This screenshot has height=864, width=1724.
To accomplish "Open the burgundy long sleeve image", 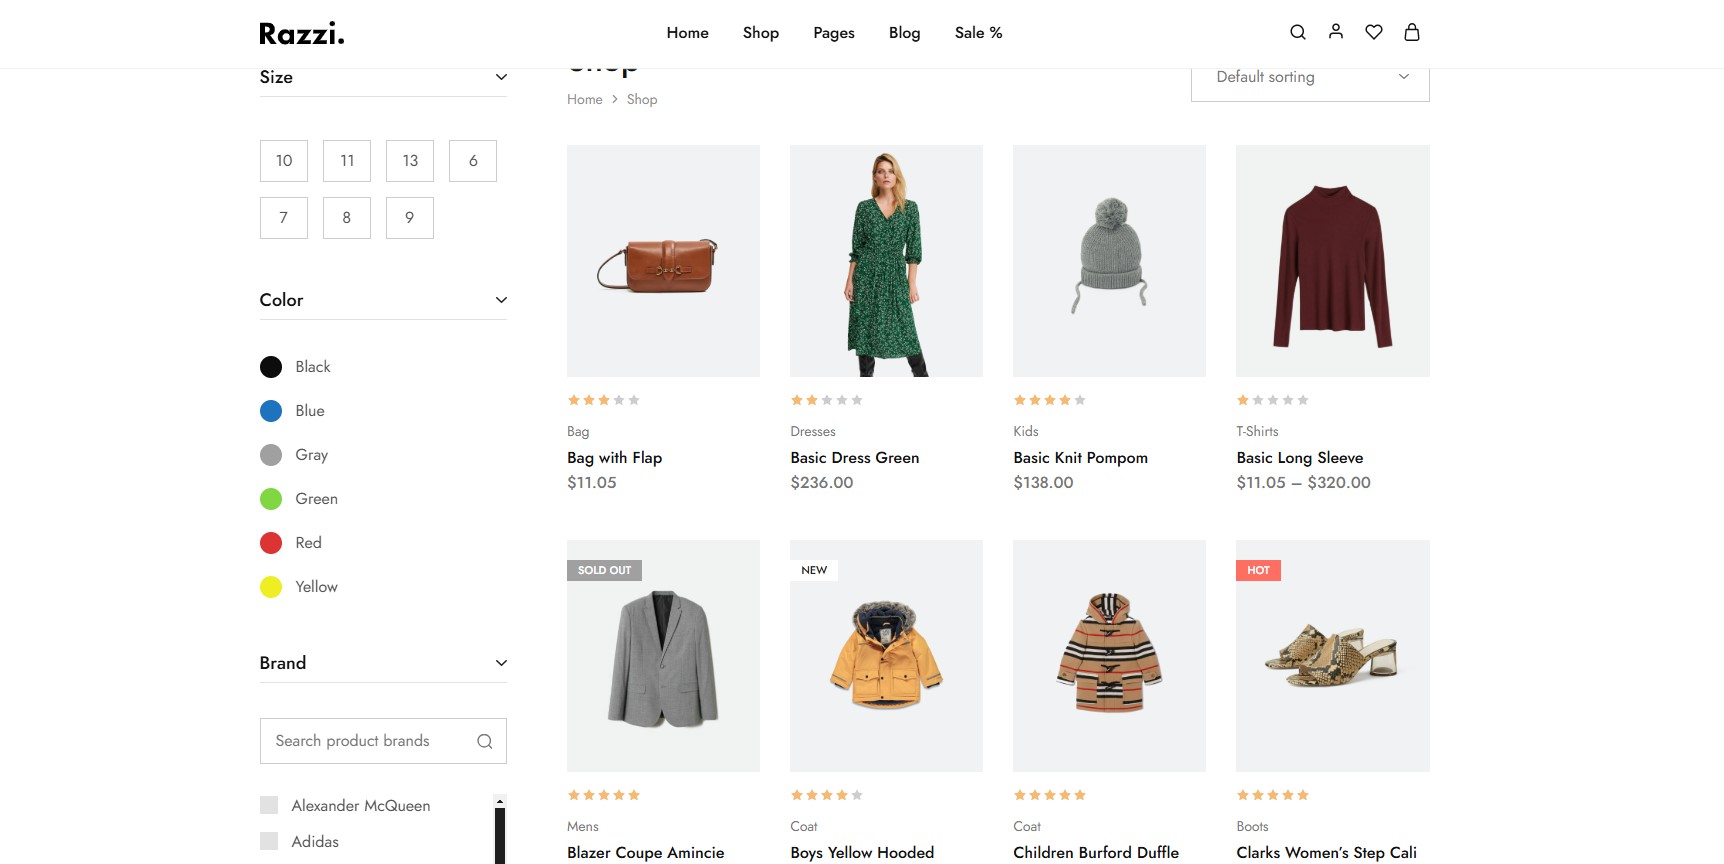I will tap(1333, 261).
